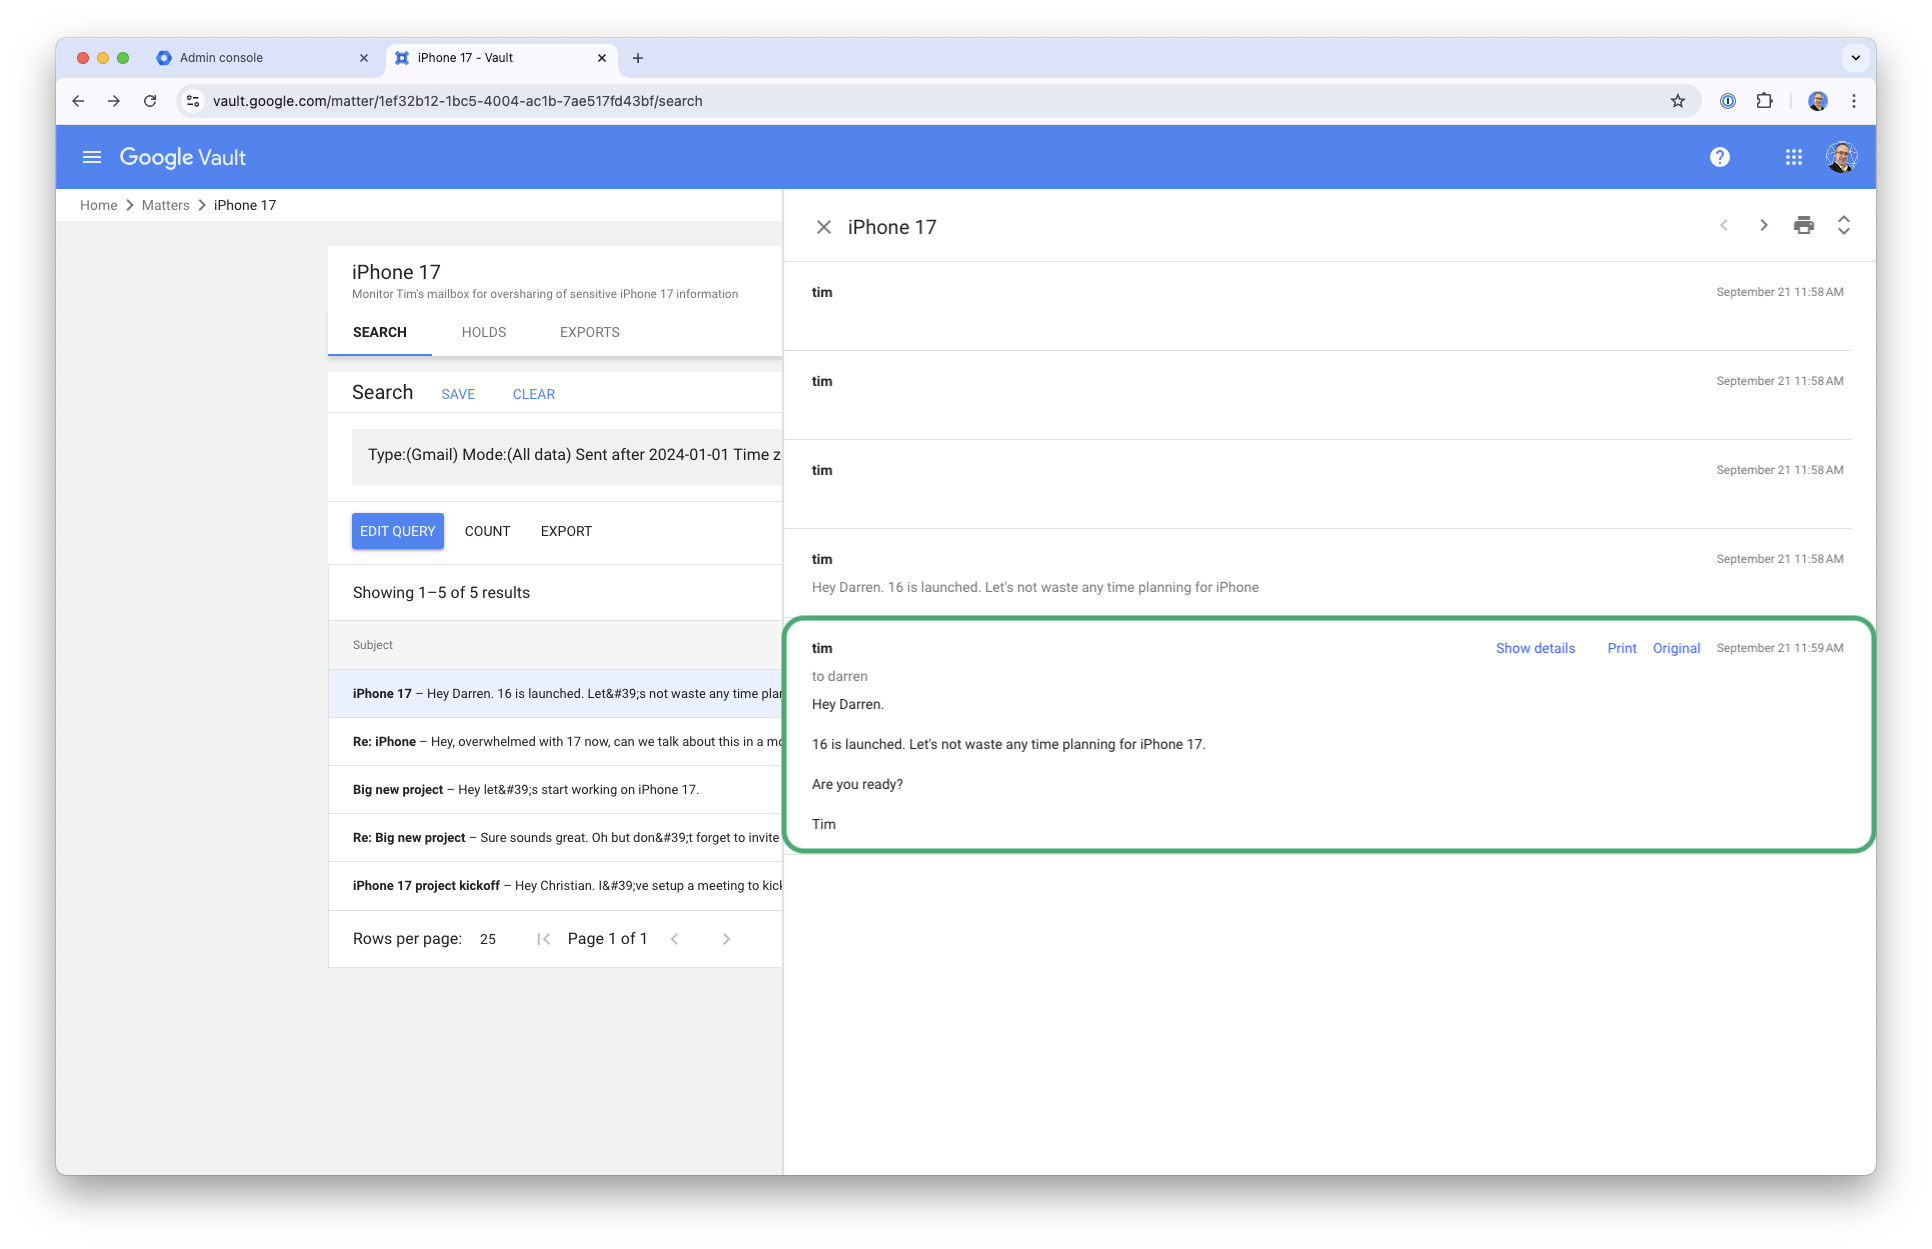This screenshot has height=1249, width=1932.
Task: Click the browser address bar URL
Action: (458, 101)
